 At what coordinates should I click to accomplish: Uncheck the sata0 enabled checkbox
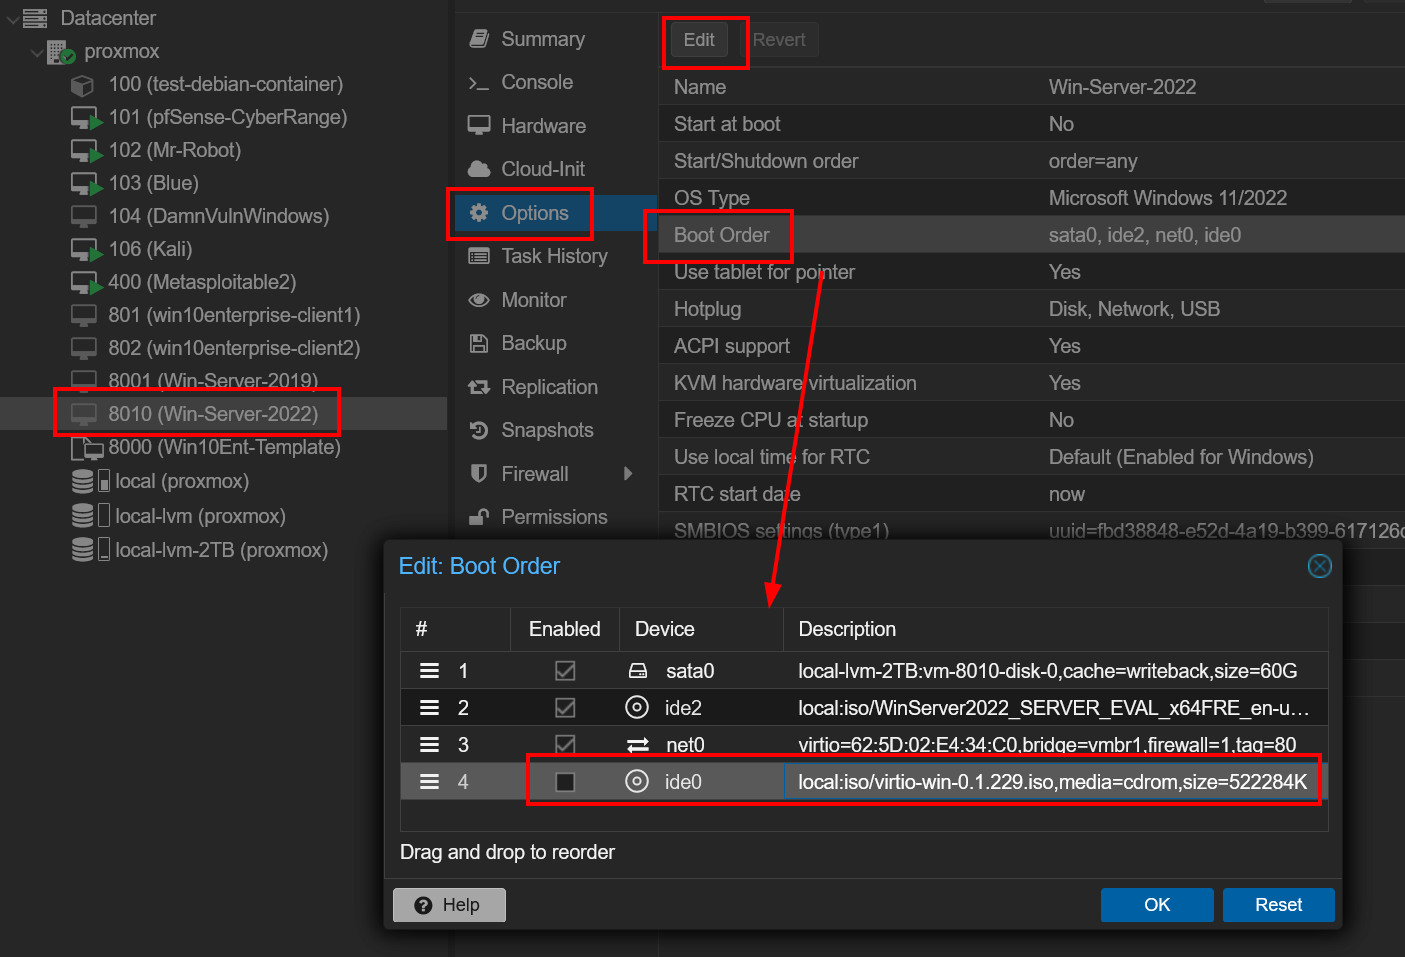(x=565, y=671)
